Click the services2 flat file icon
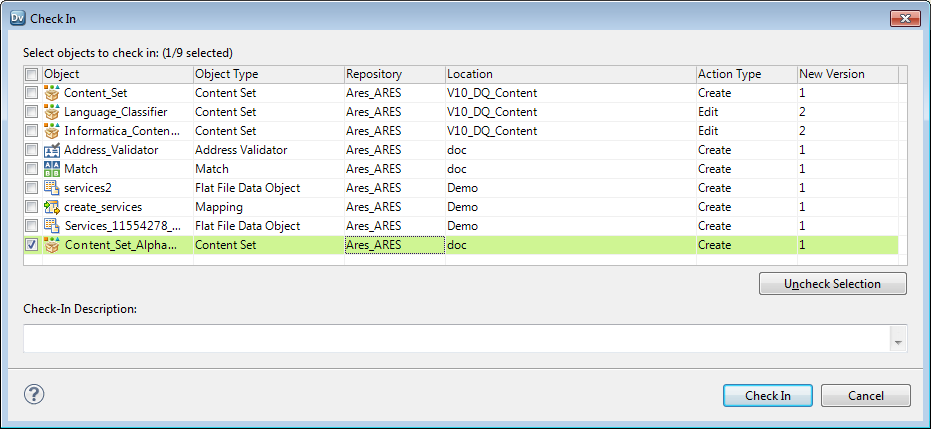 pyautogui.click(x=52, y=188)
